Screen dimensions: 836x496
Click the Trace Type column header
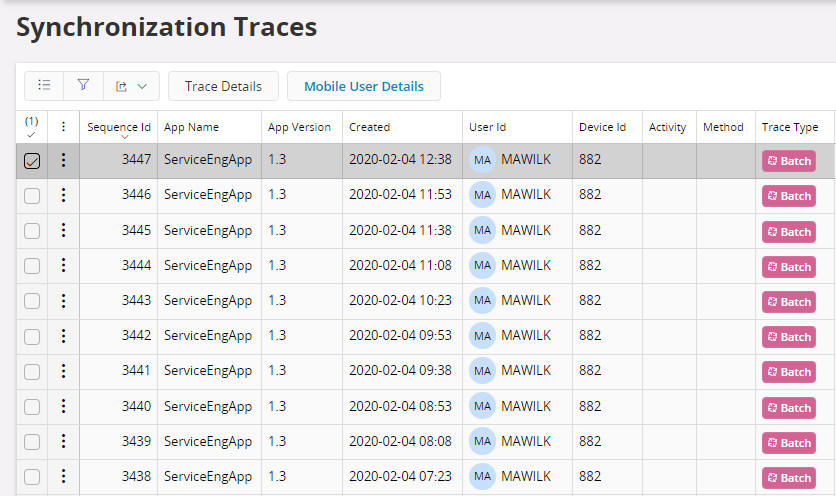coord(790,127)
